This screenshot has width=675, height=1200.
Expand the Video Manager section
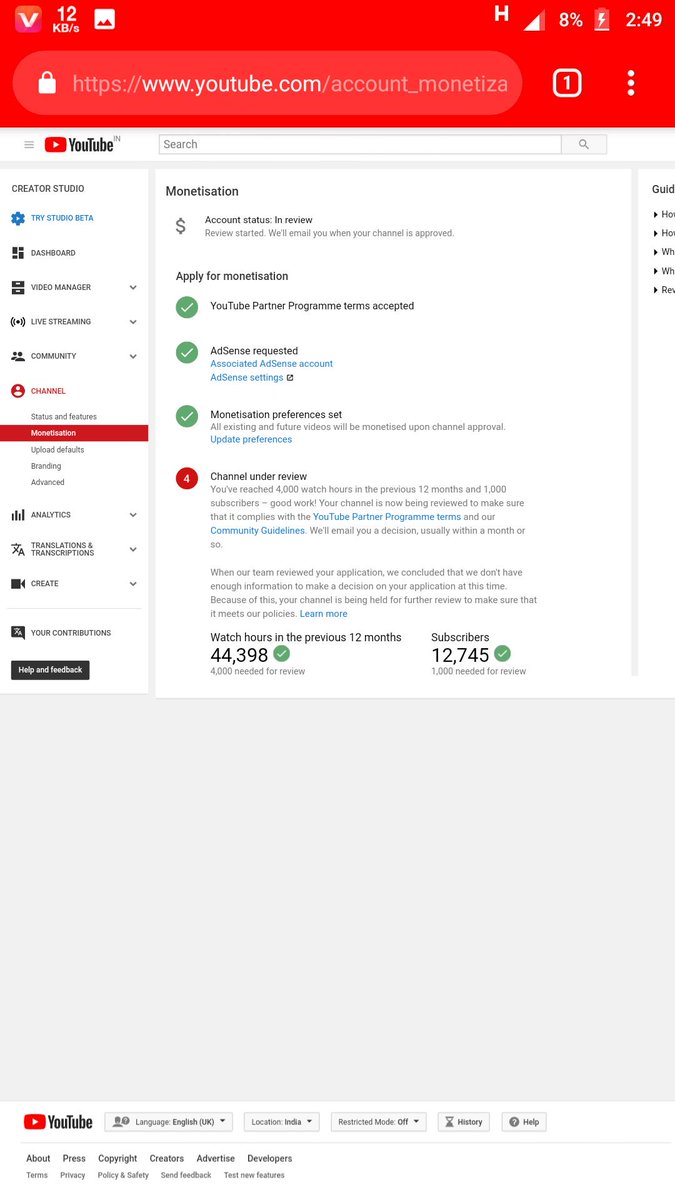133,288
